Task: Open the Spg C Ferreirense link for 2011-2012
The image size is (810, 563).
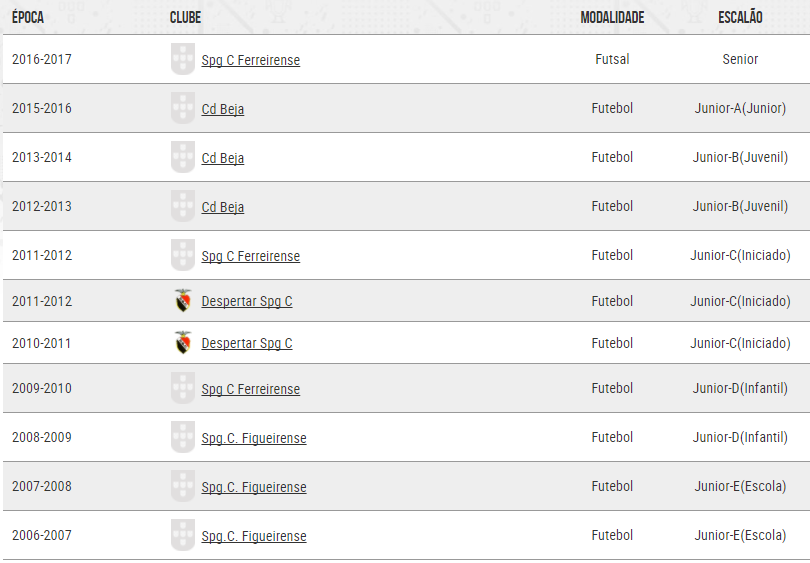Action: coord(250,256)
